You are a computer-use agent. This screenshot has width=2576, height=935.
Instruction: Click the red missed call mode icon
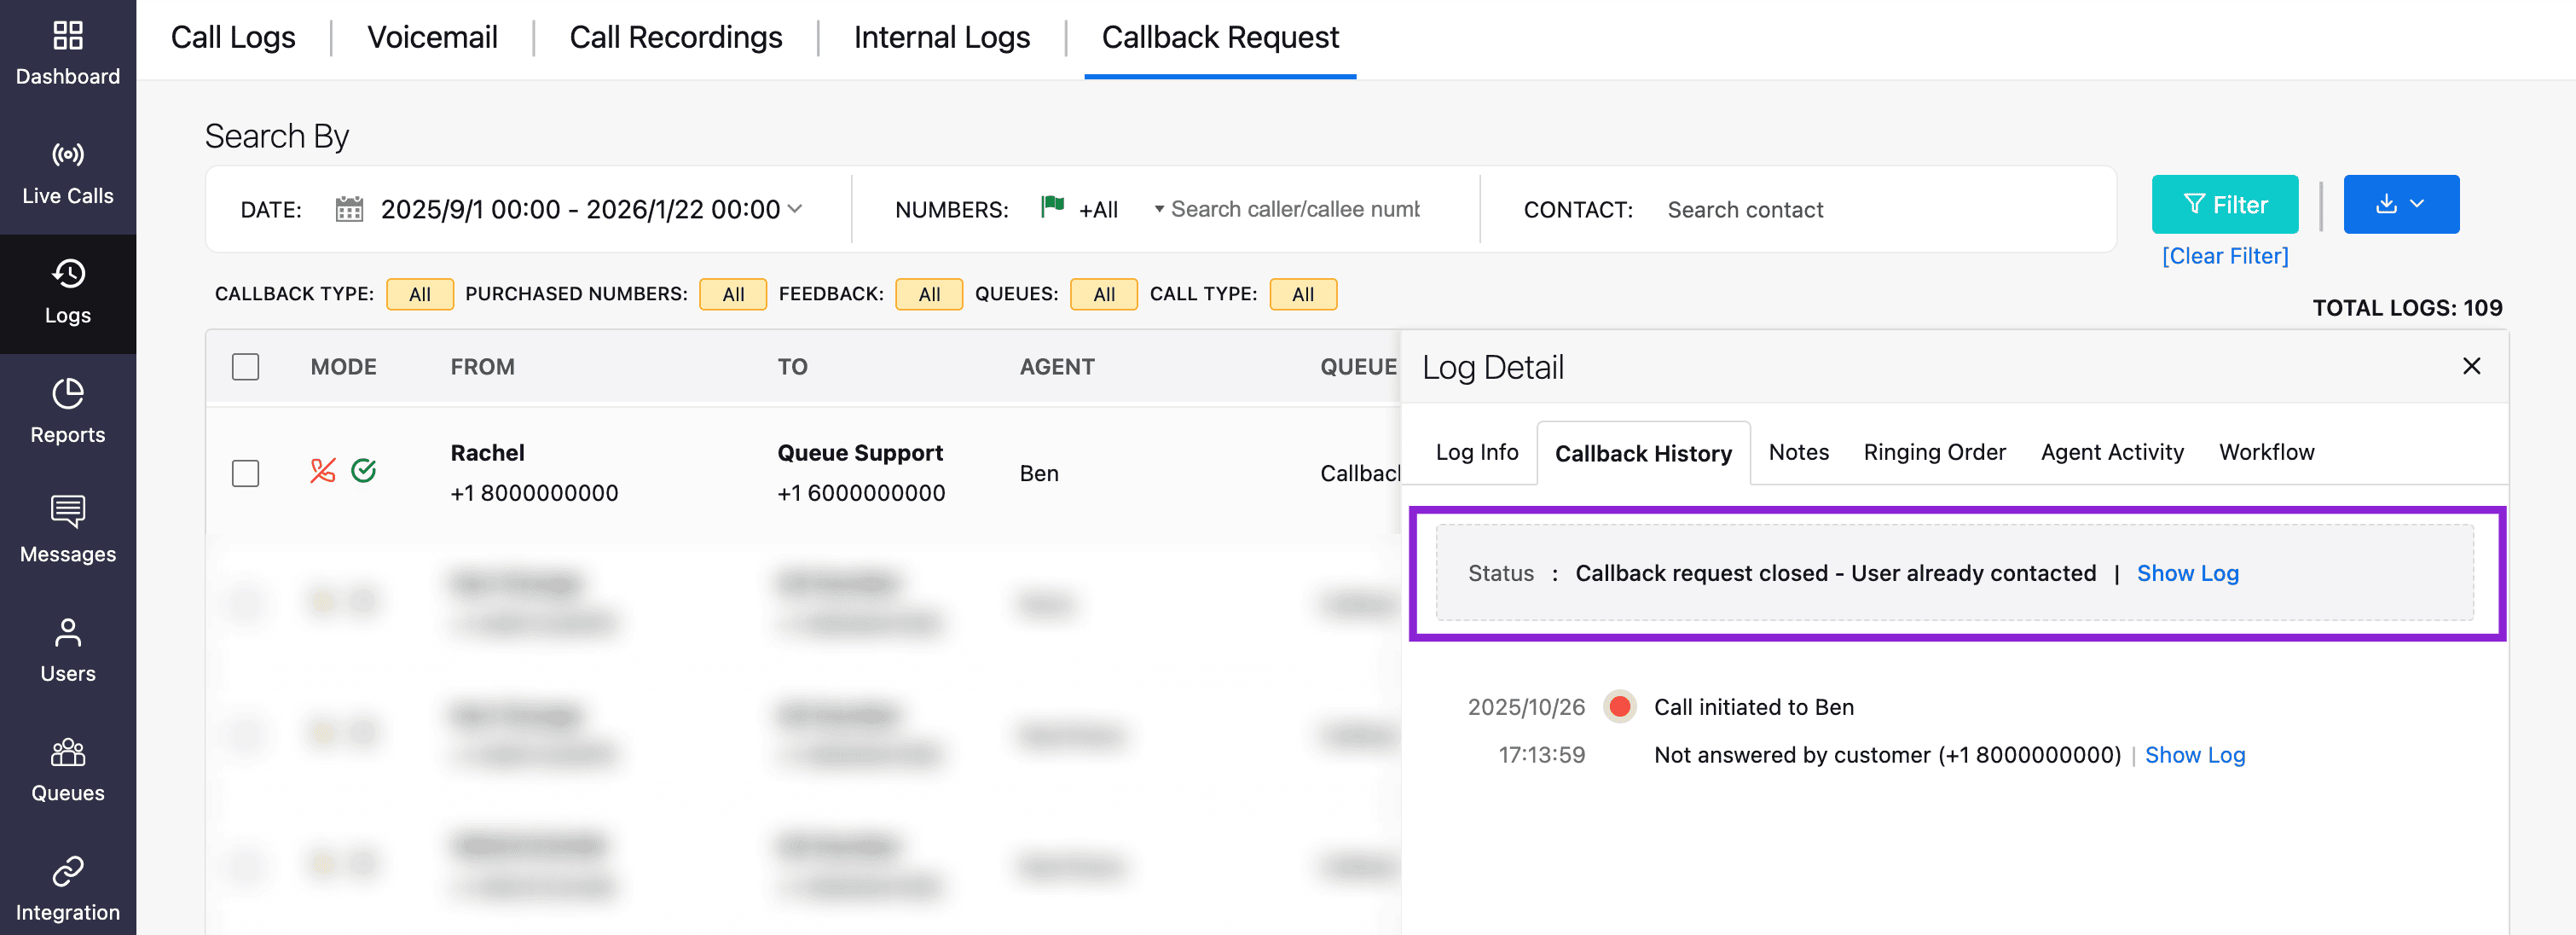(x=322, y=470)
